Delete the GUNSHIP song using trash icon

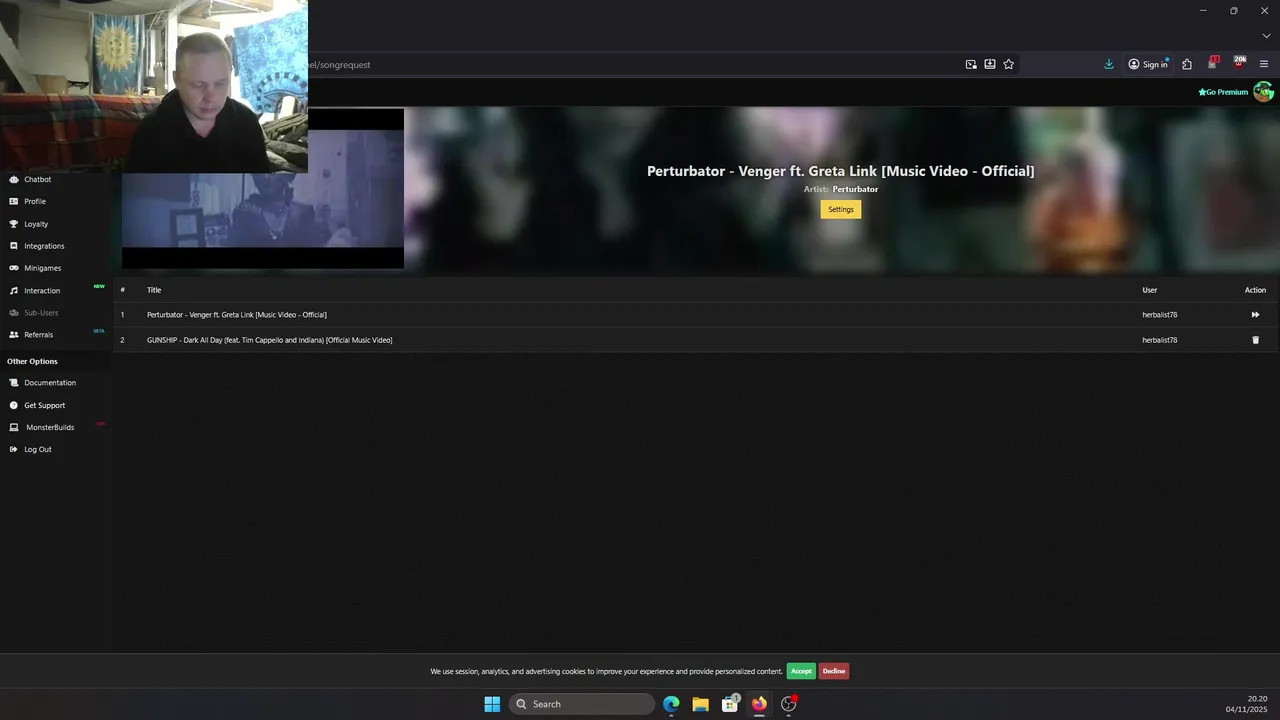click(1256, 340)
